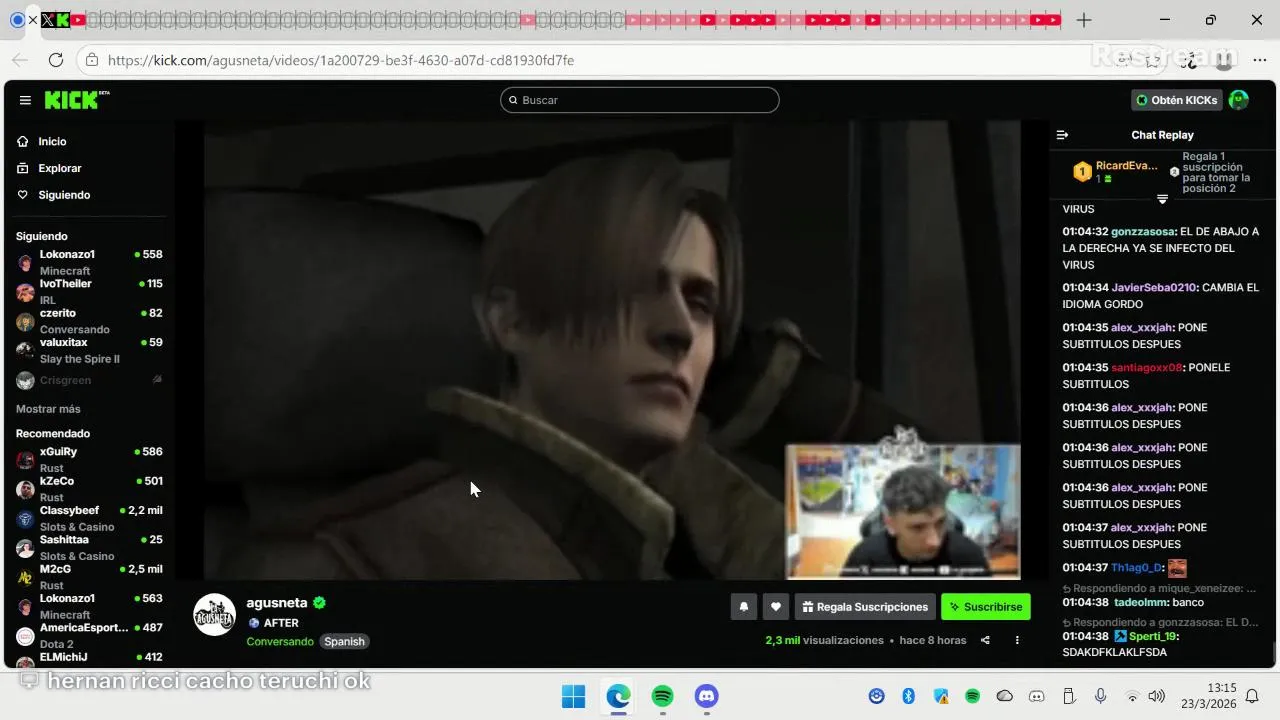Open the notification bell in taskbar
The image size is (1280, 720).
click(x=1252, y=696)
